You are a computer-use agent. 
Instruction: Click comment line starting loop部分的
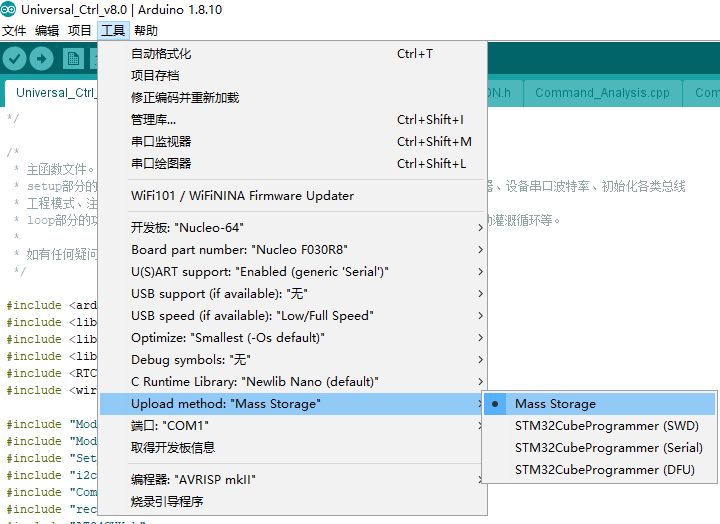point(56,220)
